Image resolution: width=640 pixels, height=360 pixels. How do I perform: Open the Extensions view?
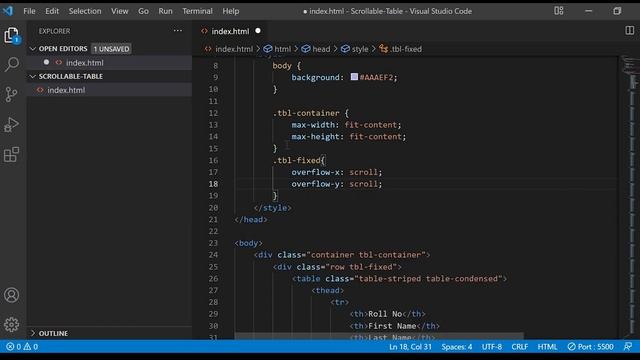(x=11, y=155)
